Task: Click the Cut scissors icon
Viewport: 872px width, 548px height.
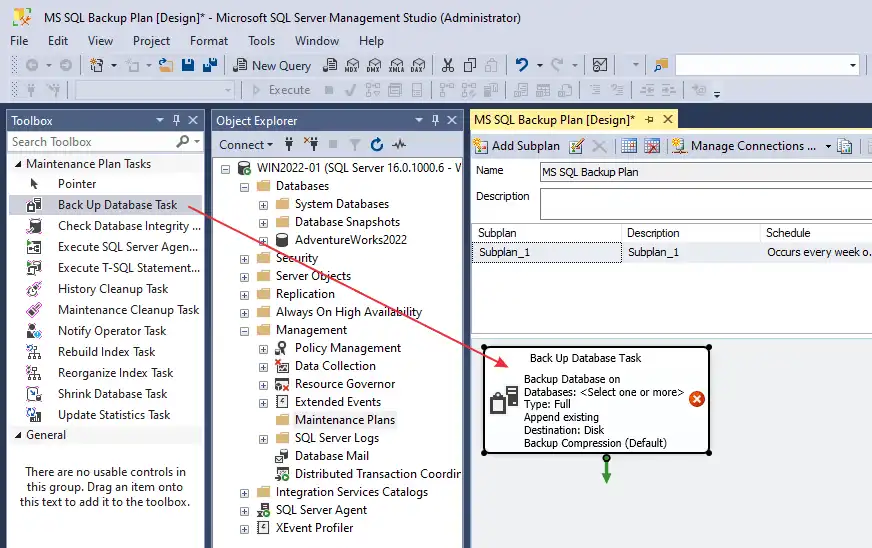Action: [447, 65]
